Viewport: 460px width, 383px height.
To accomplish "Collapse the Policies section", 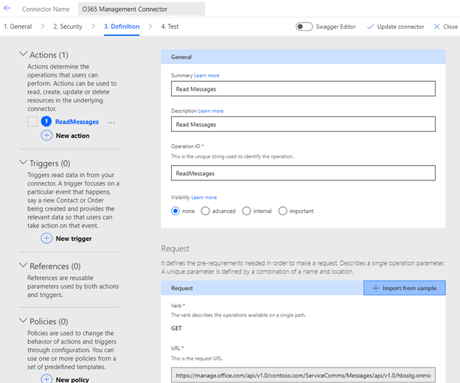I will pos(23,320).
